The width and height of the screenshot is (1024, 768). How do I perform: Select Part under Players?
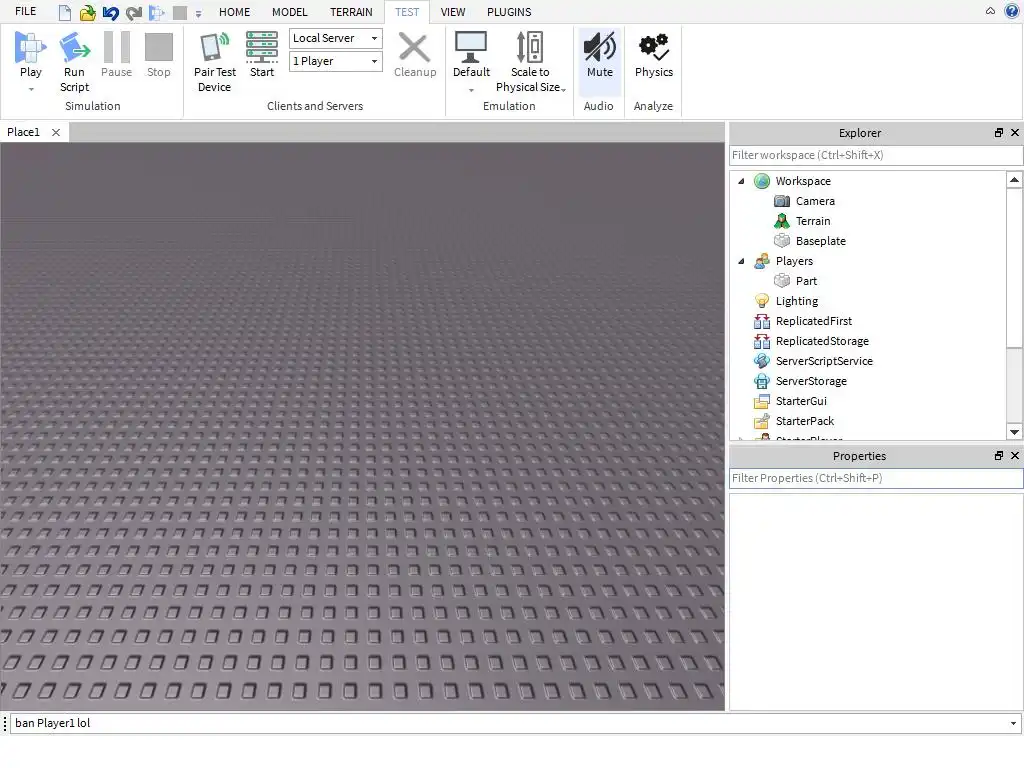click(x=806, y=281)
